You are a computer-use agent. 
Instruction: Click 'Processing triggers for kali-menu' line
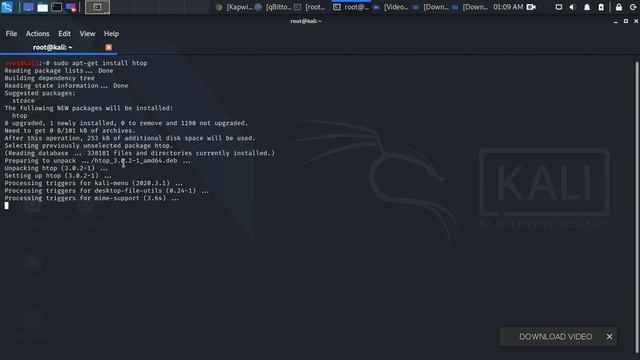[x=93, y=183]
